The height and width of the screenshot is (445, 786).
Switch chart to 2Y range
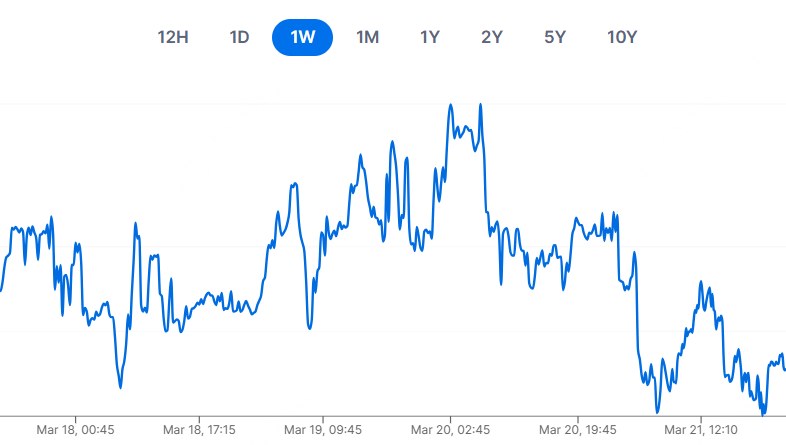pyautogui.click(x=491, y=38)
